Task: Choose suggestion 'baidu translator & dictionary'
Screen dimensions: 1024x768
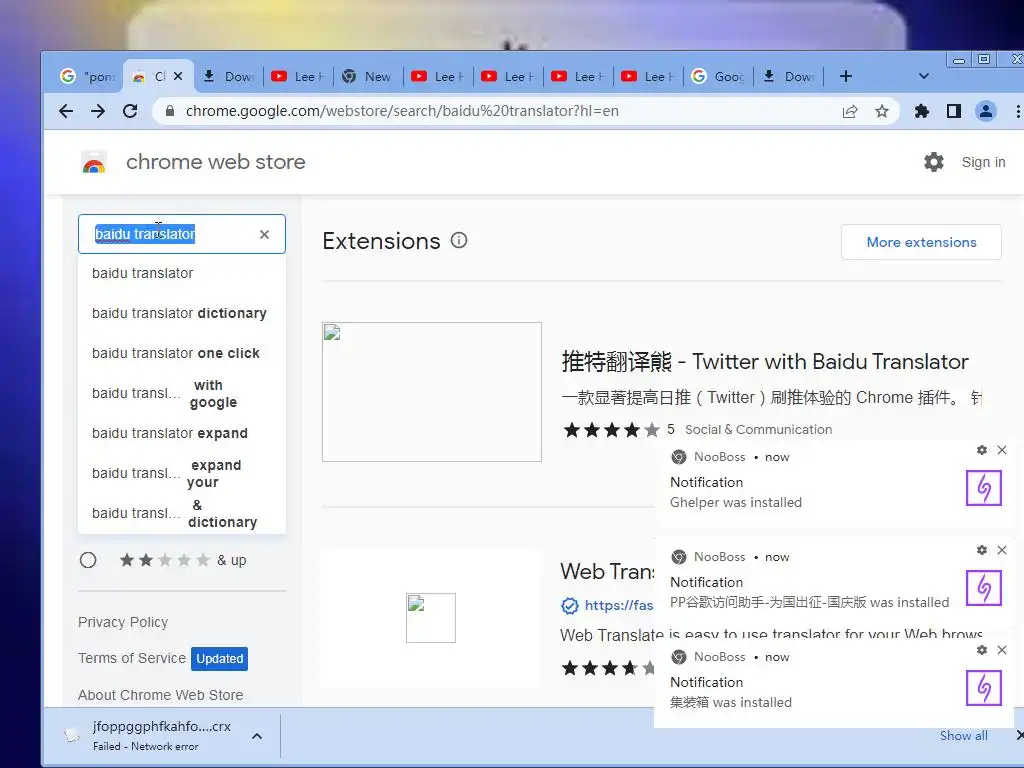Action: click(x=182, y=513)
